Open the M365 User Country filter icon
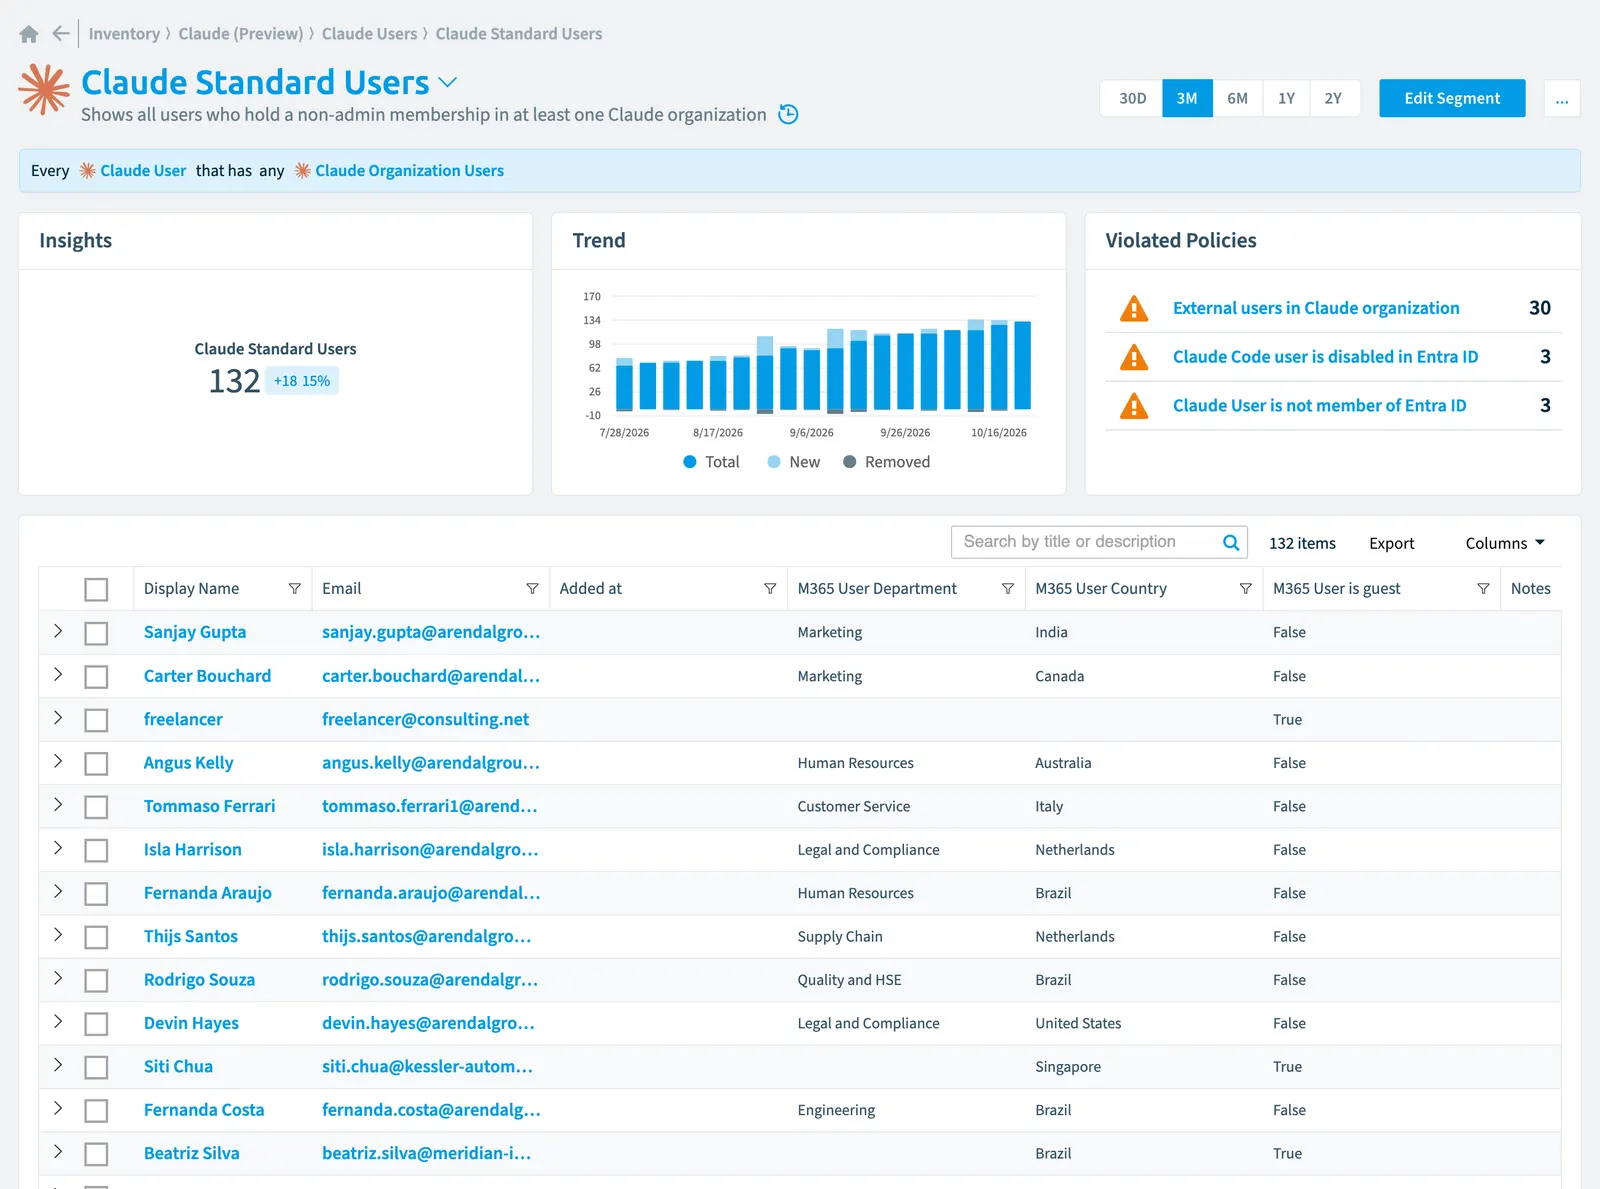Image resolution: width=1600 pixels, height=1189 pixels. pos(1245,589)
